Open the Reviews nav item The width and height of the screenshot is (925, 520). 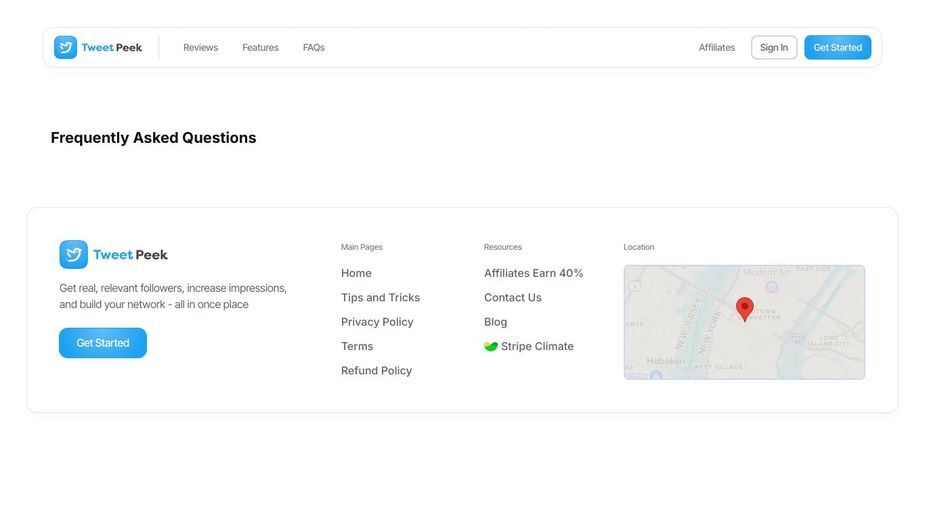201,47
